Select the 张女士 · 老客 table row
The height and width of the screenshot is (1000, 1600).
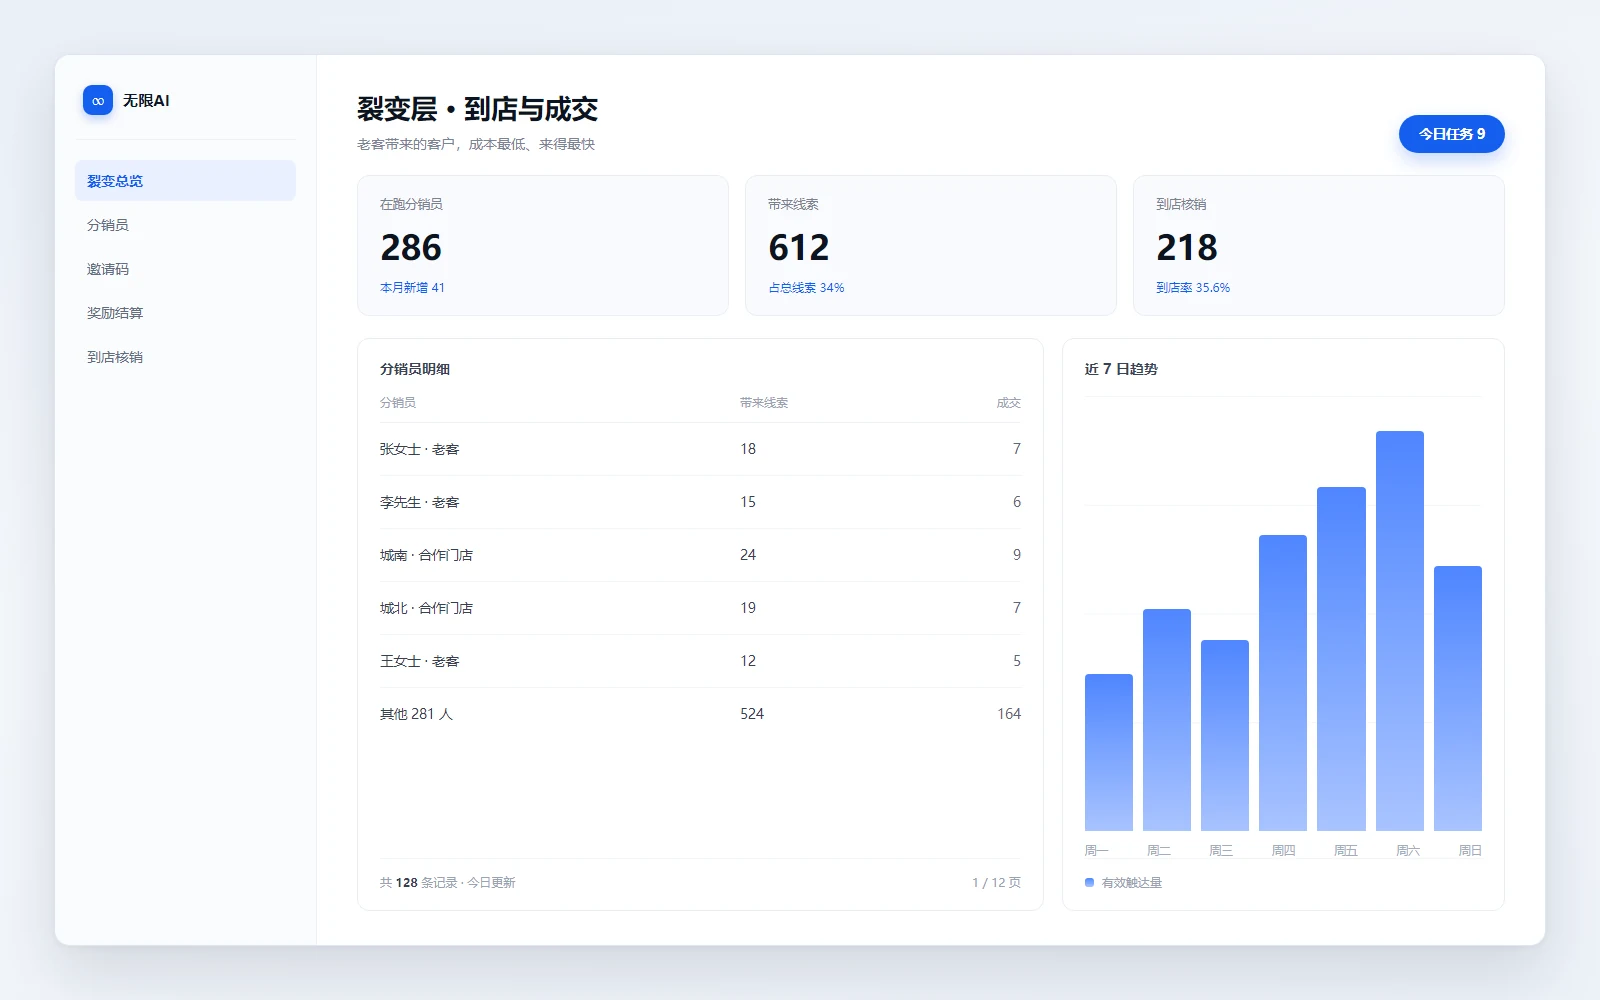coord(700,449)
